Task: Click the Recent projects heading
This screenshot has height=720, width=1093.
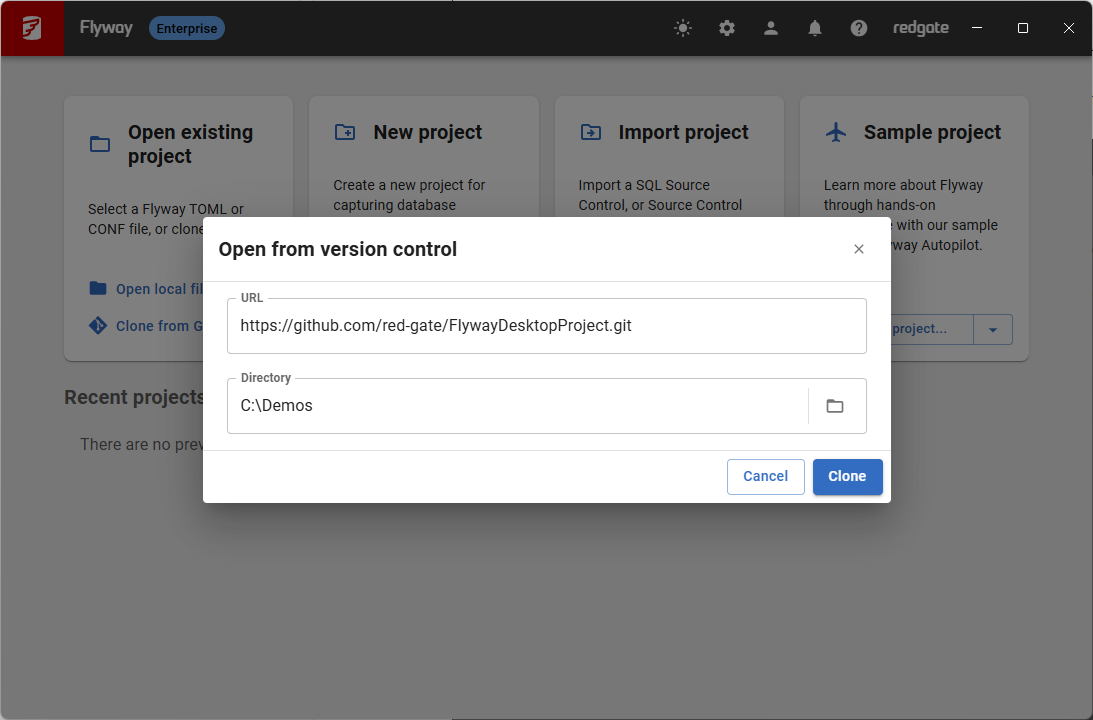Action: (134, 397)
